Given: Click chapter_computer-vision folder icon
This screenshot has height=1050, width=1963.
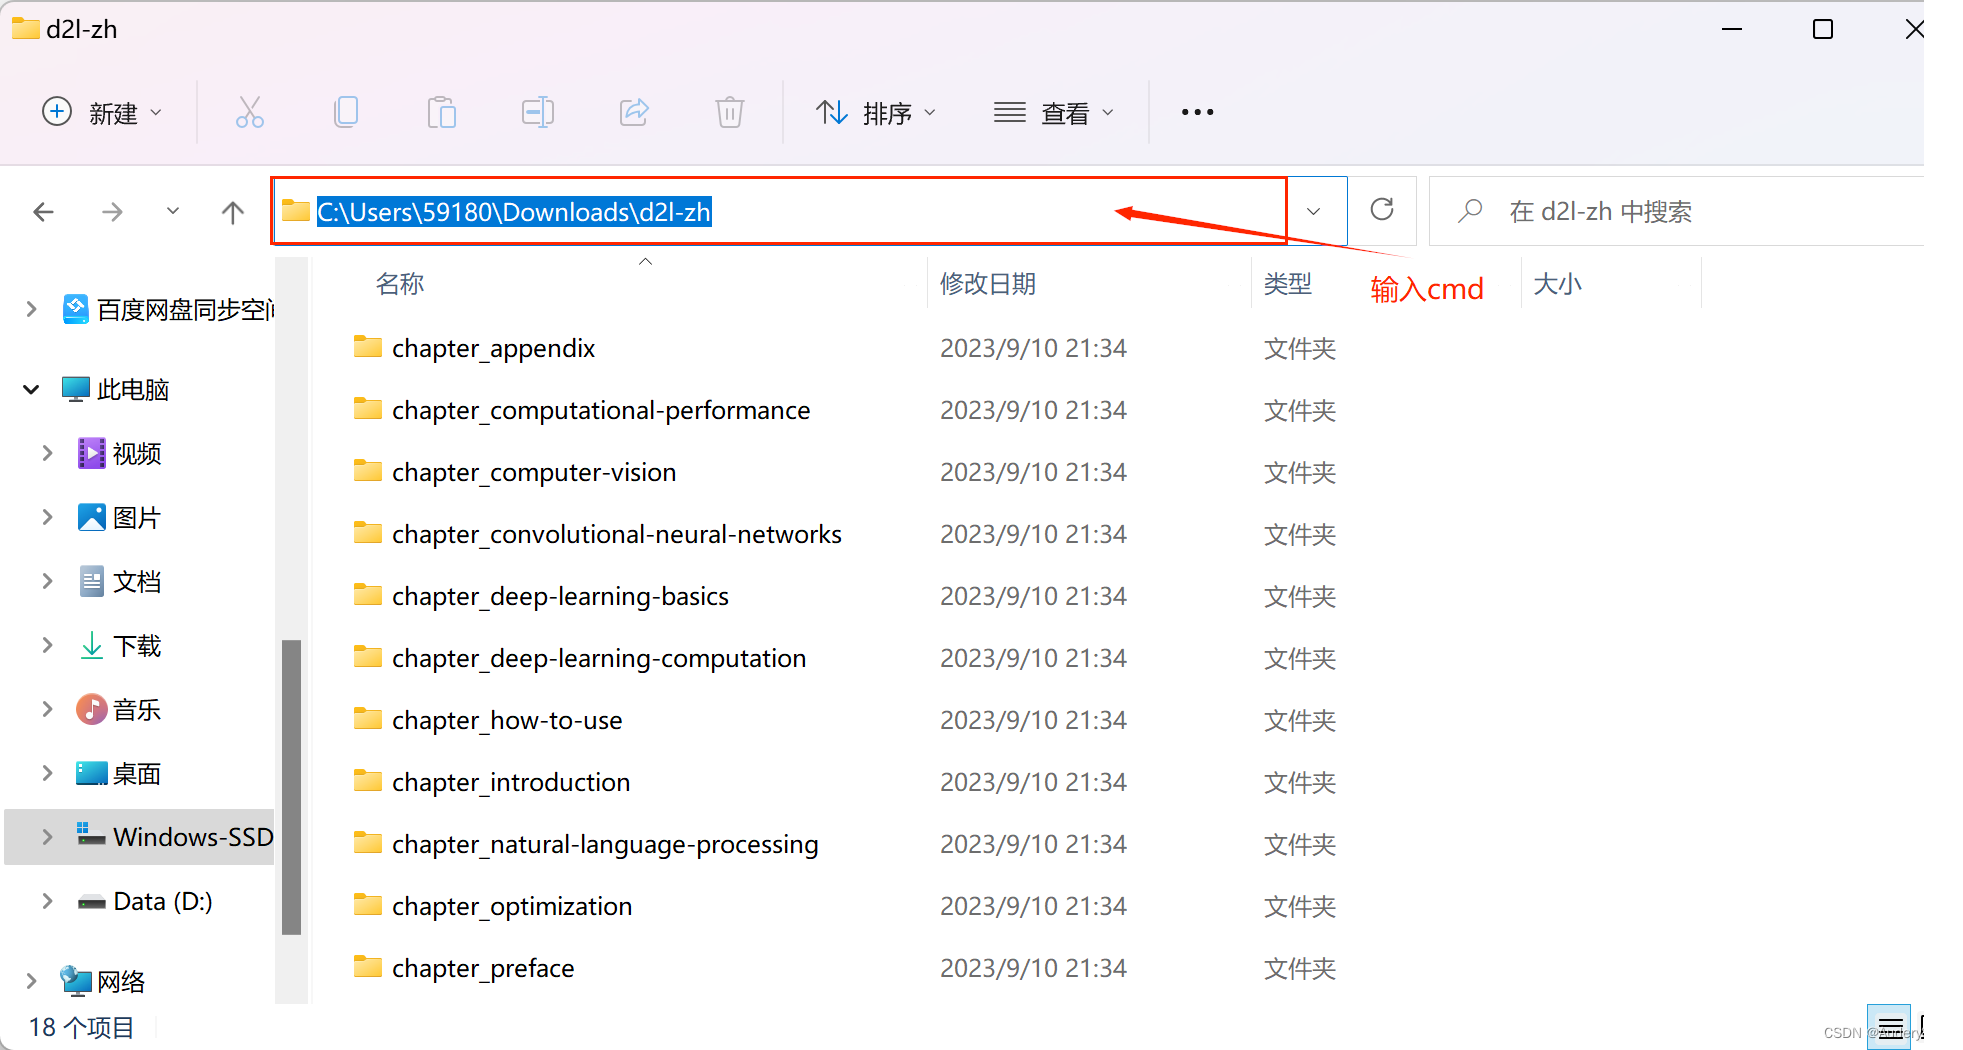Looking at the screenshot, I should pyautogui.click(x=368, y=471).
